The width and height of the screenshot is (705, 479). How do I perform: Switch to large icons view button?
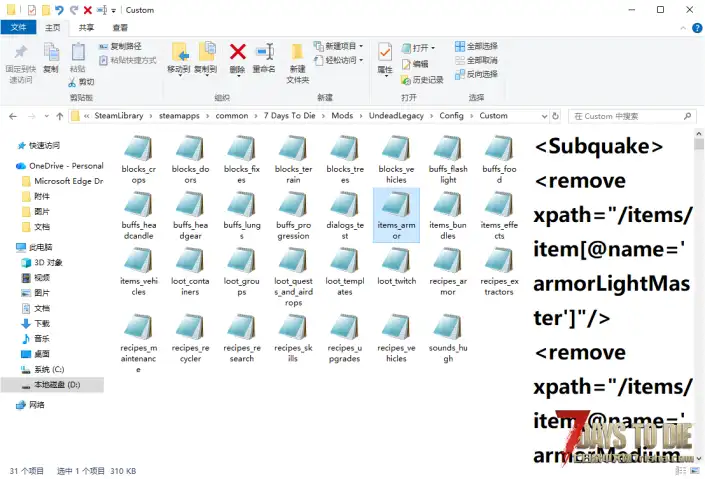coord(696,470)
